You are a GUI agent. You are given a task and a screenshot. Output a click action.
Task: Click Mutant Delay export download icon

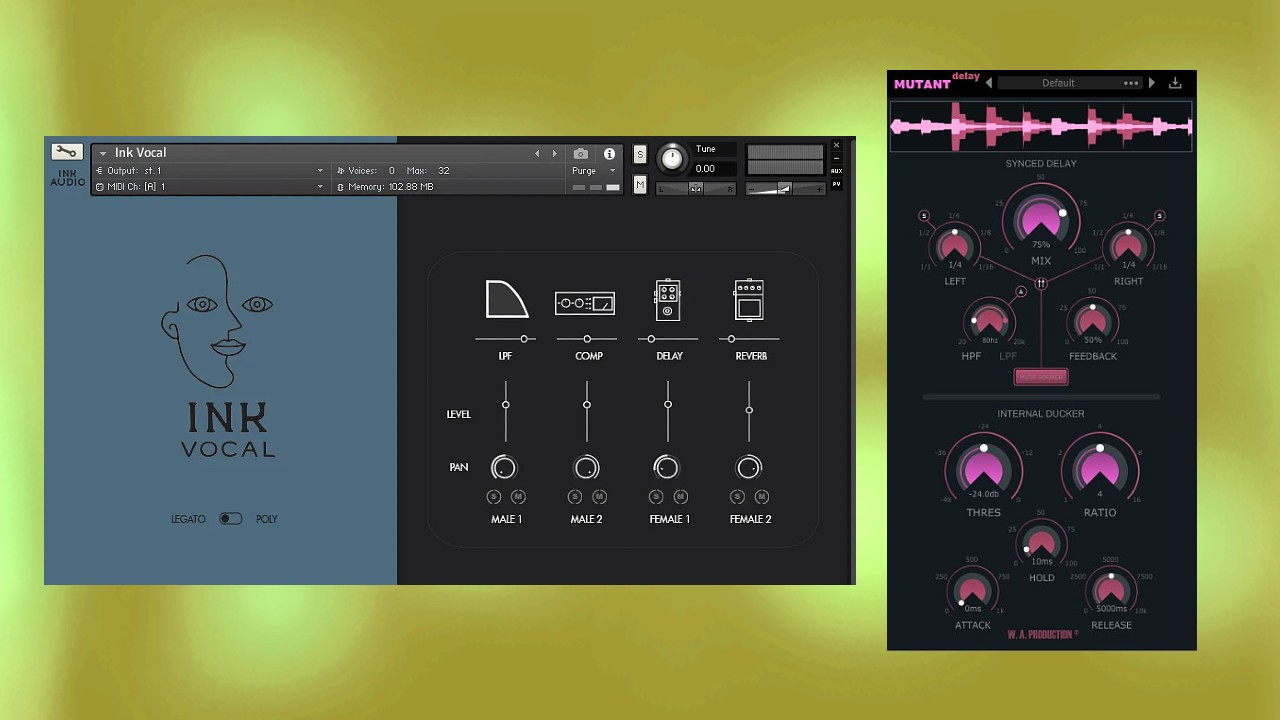(x=1175, y=83)
